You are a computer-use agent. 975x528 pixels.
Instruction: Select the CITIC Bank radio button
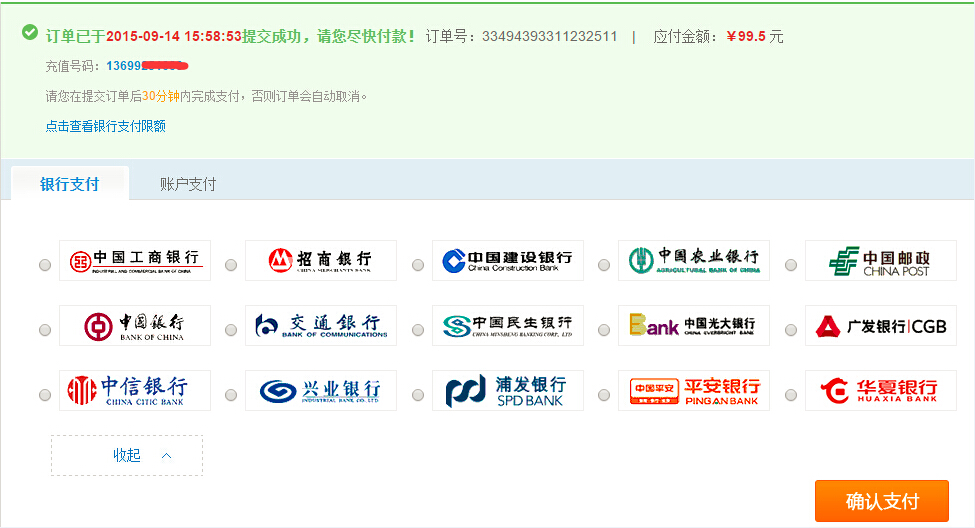point(45,395)
